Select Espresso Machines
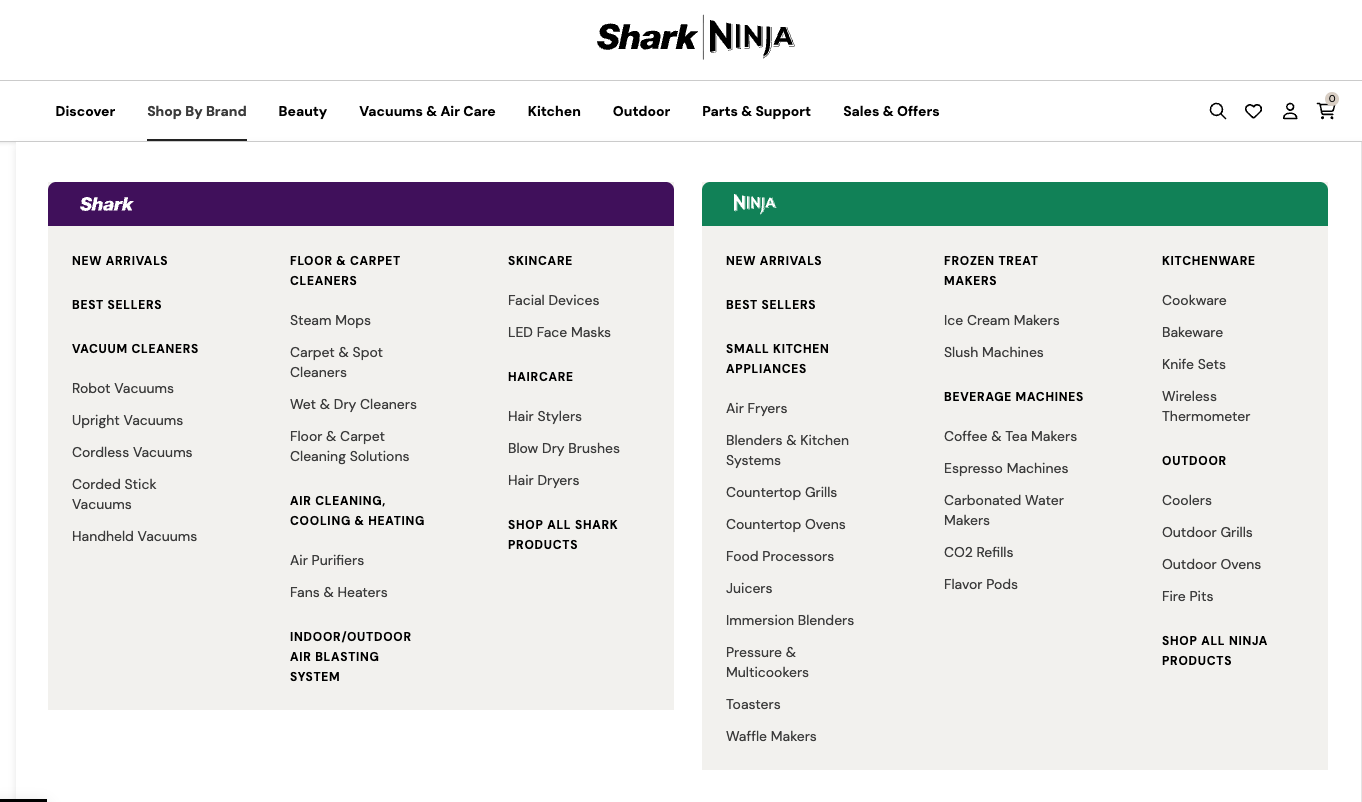1362x802 pixels. (x=1006, y=468)
